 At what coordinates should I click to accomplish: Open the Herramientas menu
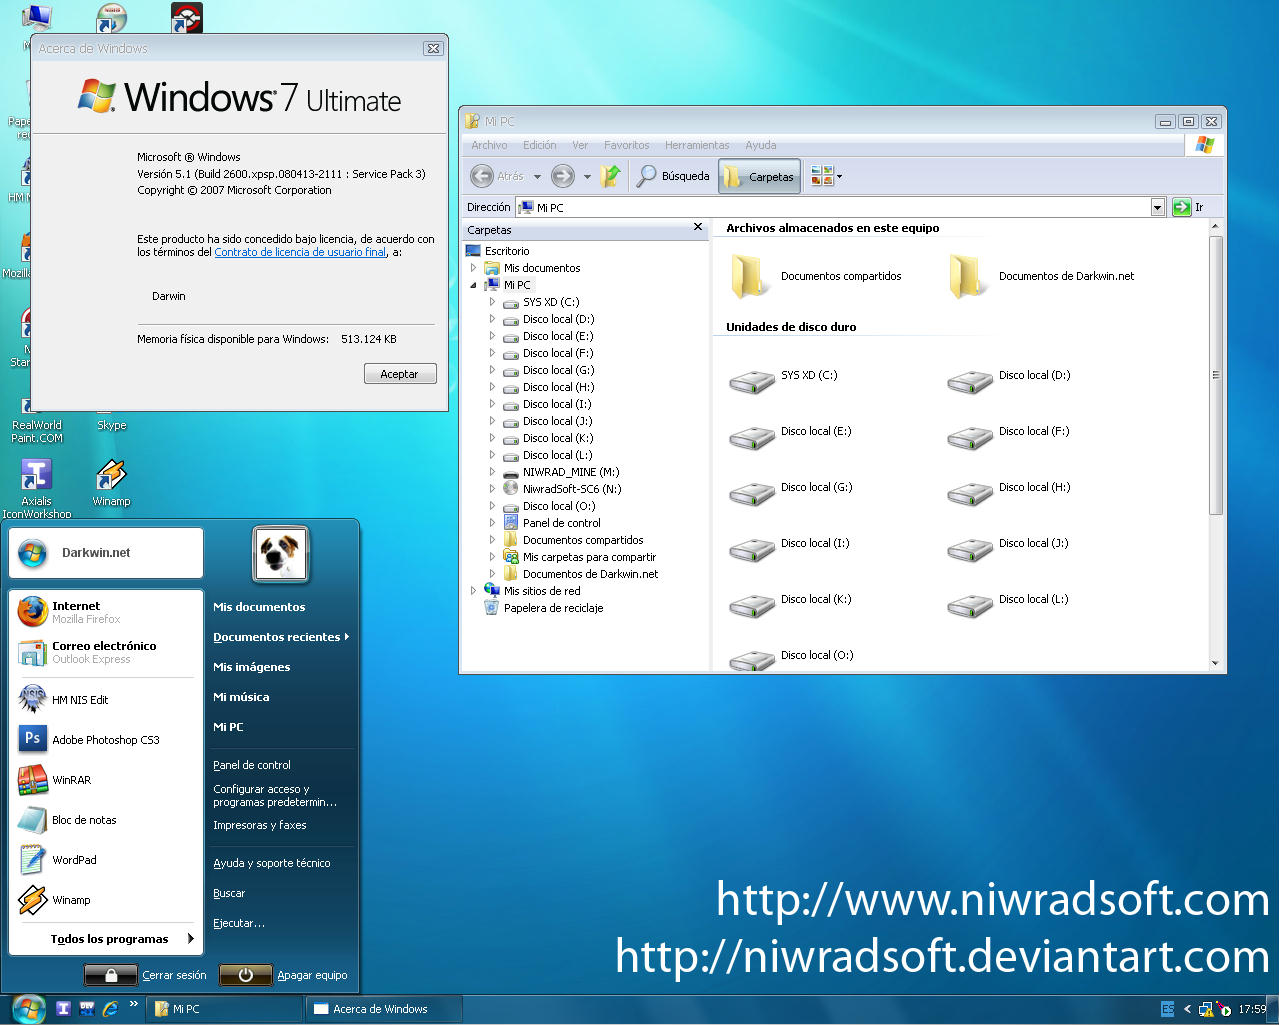(x=696, y=145)
